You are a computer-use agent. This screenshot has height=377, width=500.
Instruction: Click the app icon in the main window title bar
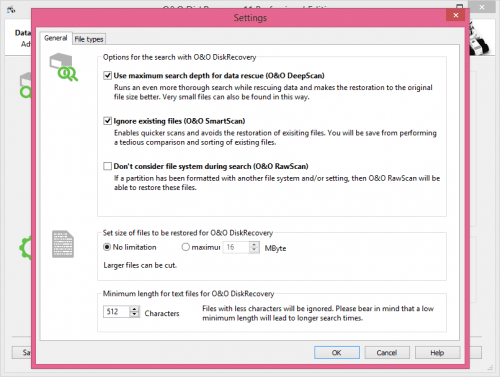click(11, 10)
